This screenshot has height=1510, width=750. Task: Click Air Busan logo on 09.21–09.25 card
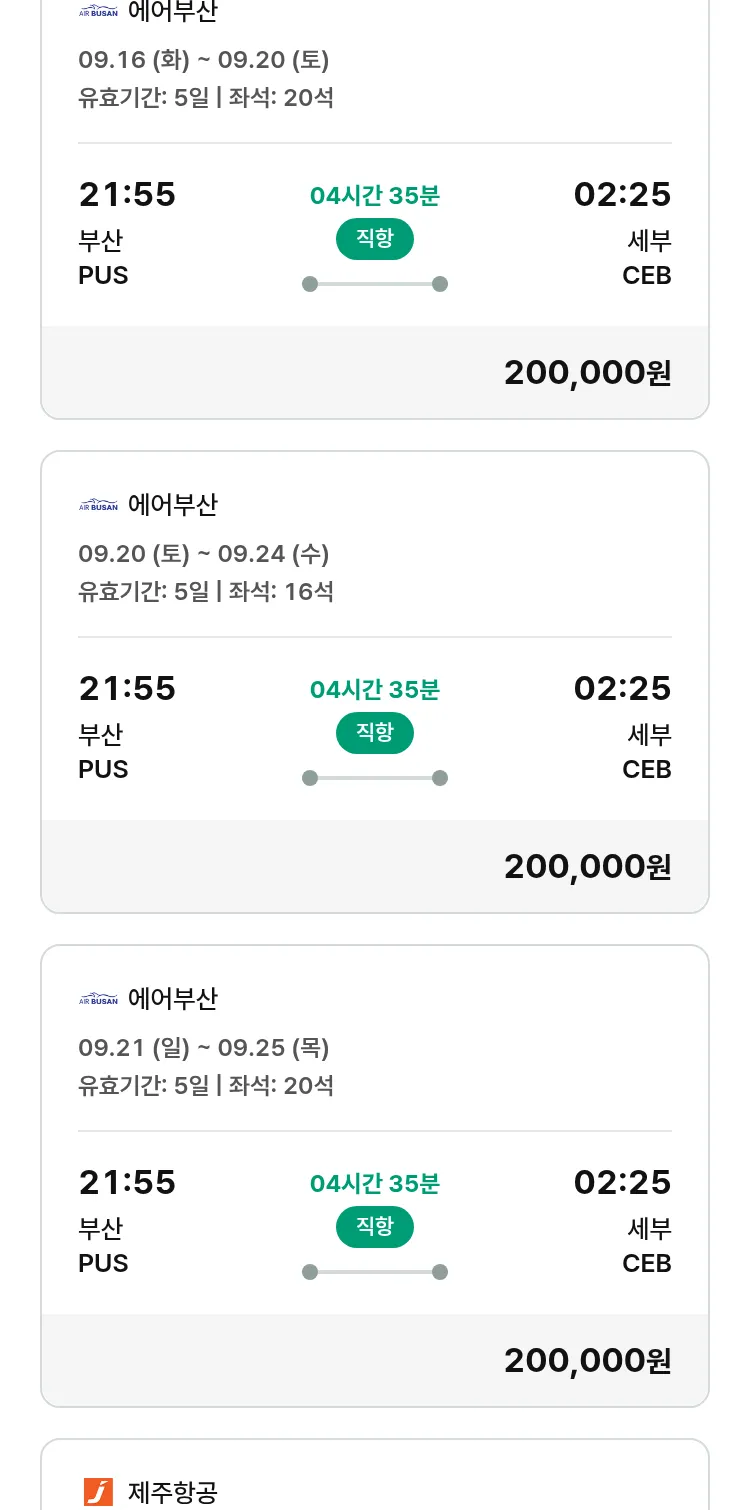(x=98, y=999)
